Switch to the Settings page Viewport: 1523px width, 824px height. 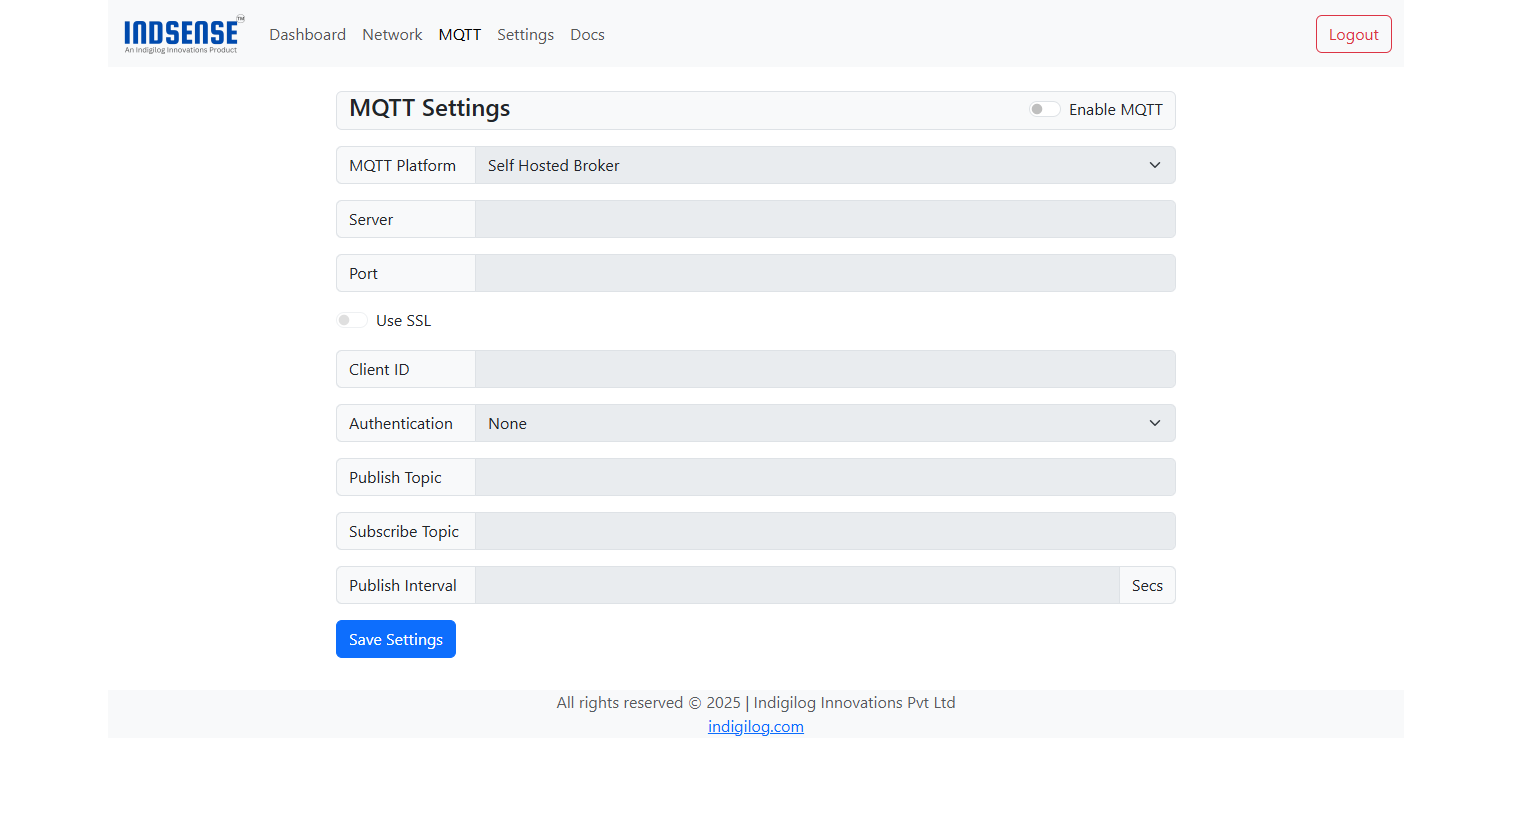(x=525, y=34)
